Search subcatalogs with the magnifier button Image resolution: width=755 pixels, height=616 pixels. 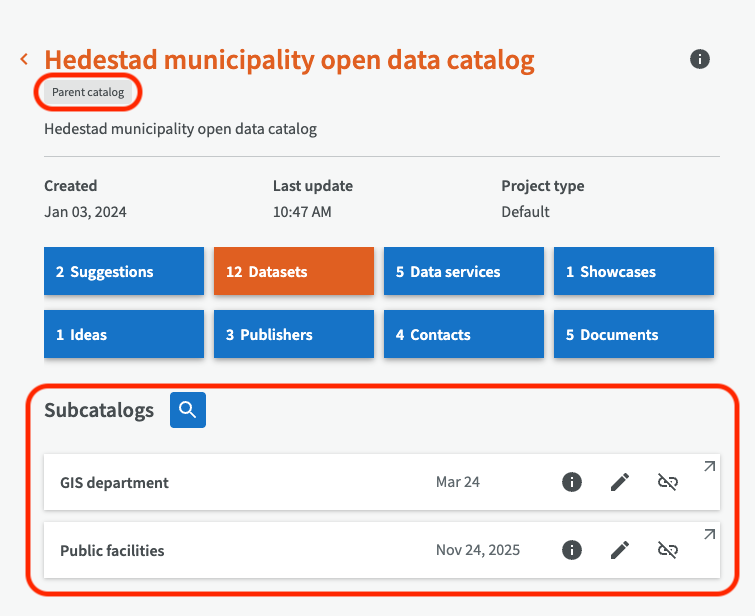pyautogui.click(x=188, y=410)
